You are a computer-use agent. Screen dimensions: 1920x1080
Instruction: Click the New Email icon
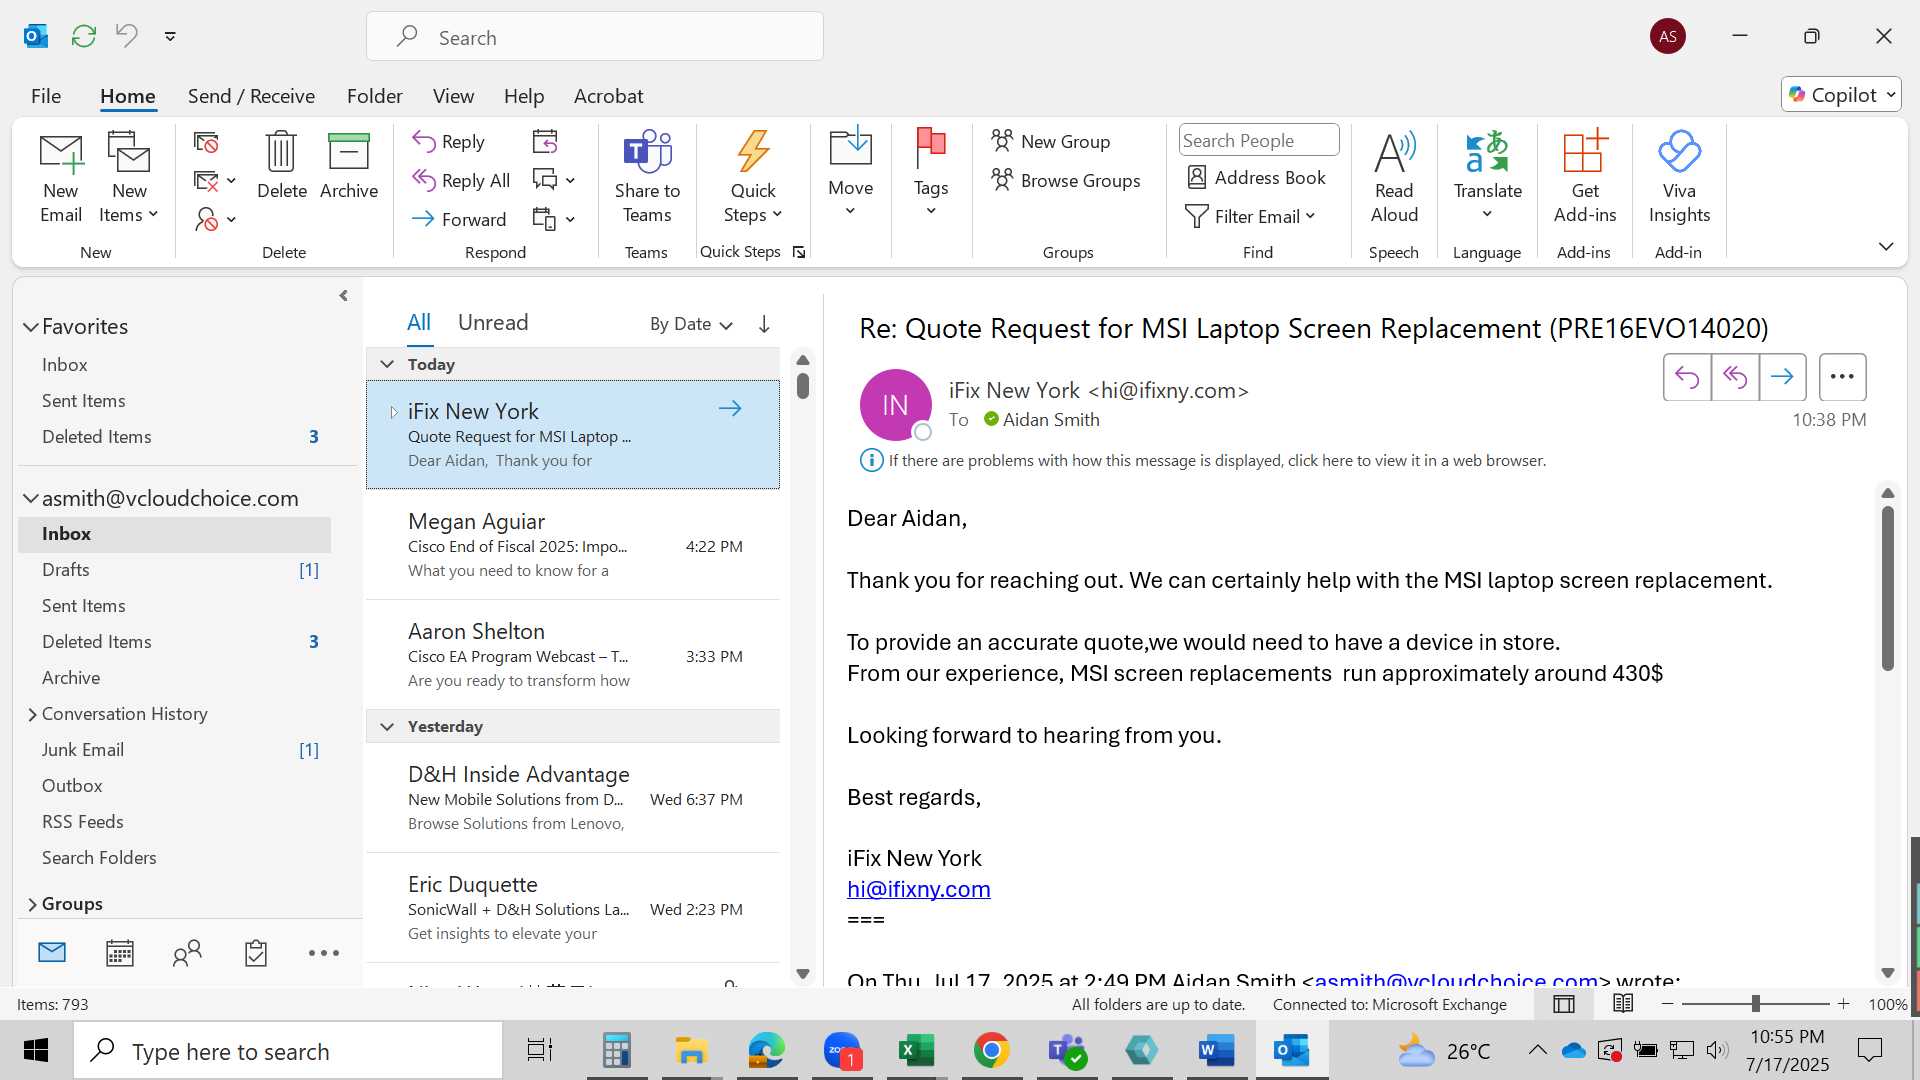point(61,178)
